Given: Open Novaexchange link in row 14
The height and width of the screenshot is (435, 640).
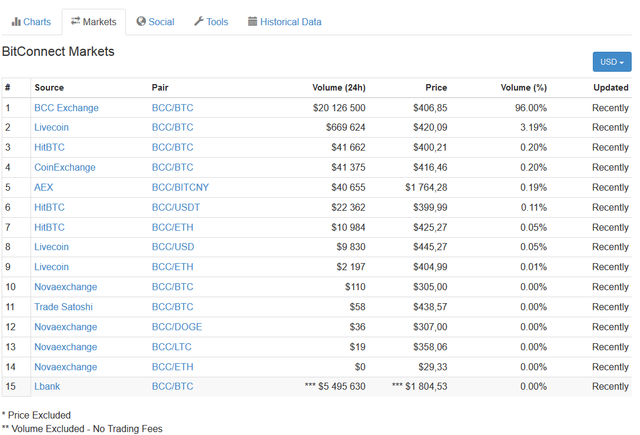Looking at the screenshot, I should [x=66, y=367].
